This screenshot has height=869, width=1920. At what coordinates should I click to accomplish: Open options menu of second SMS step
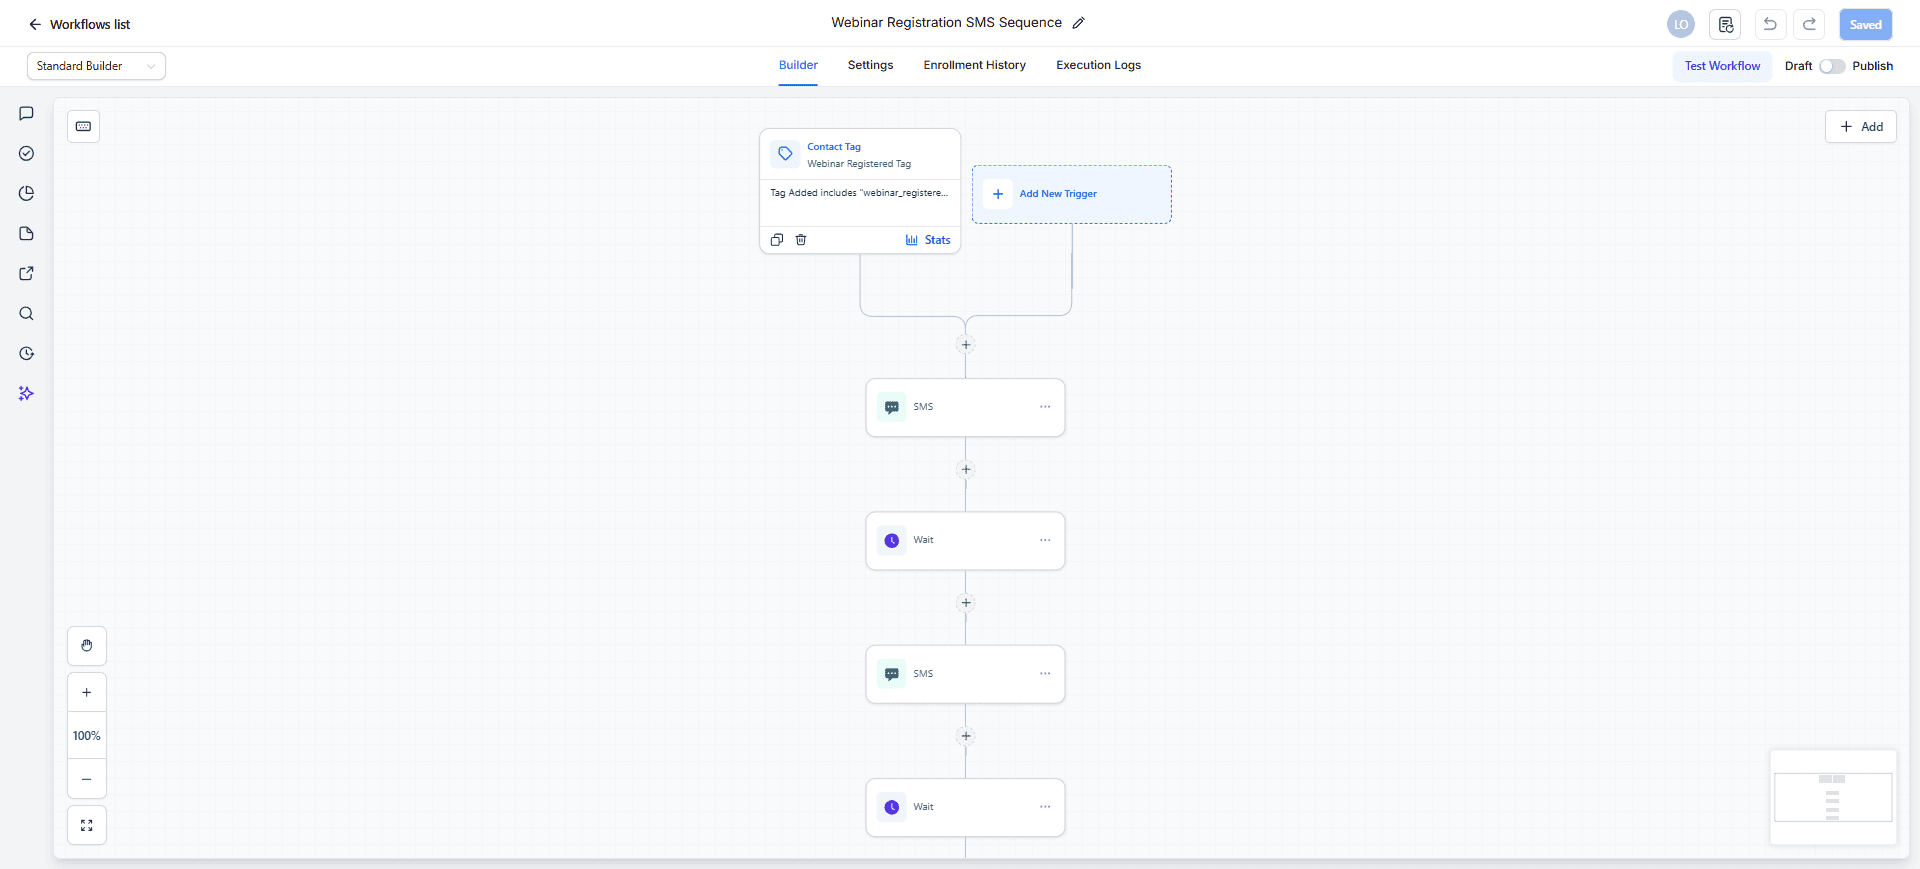pyautogui.click(x=1045, y=674)
